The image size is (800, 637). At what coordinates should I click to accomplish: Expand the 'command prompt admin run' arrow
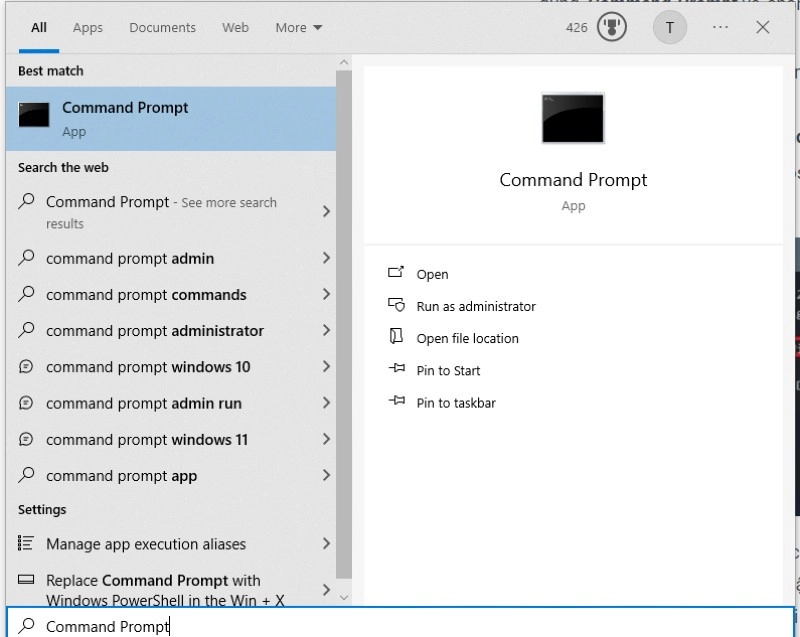[327, 403]
